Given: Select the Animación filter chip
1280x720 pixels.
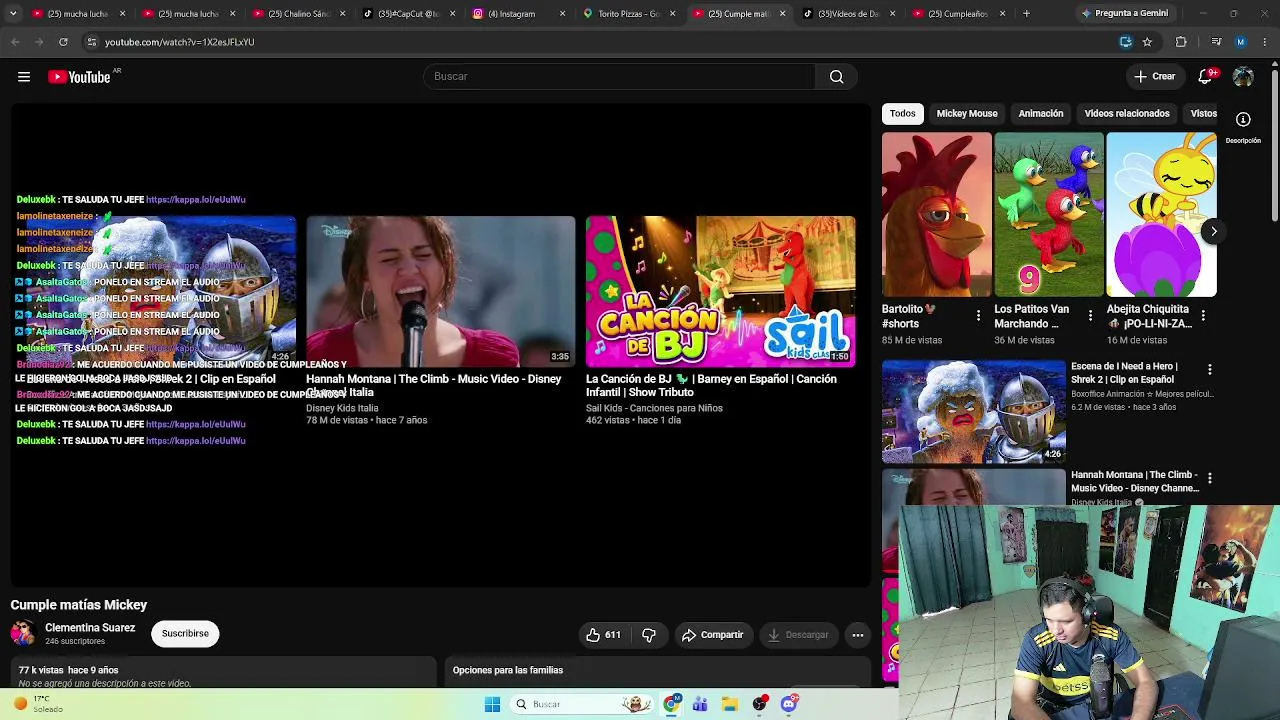Looking at the screenshot, I should (1041, 114).
